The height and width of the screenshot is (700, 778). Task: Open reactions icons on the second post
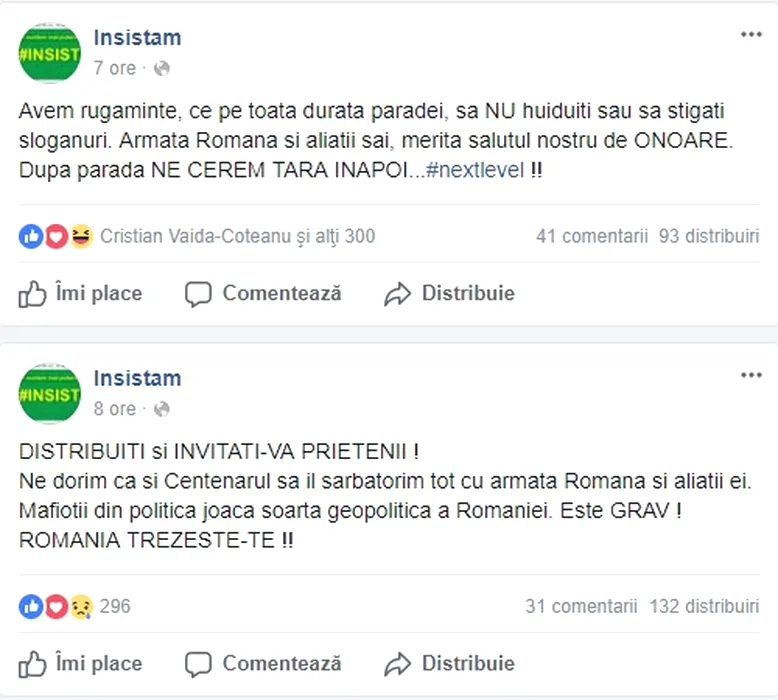pyautogui.click(x=56, y=606)
